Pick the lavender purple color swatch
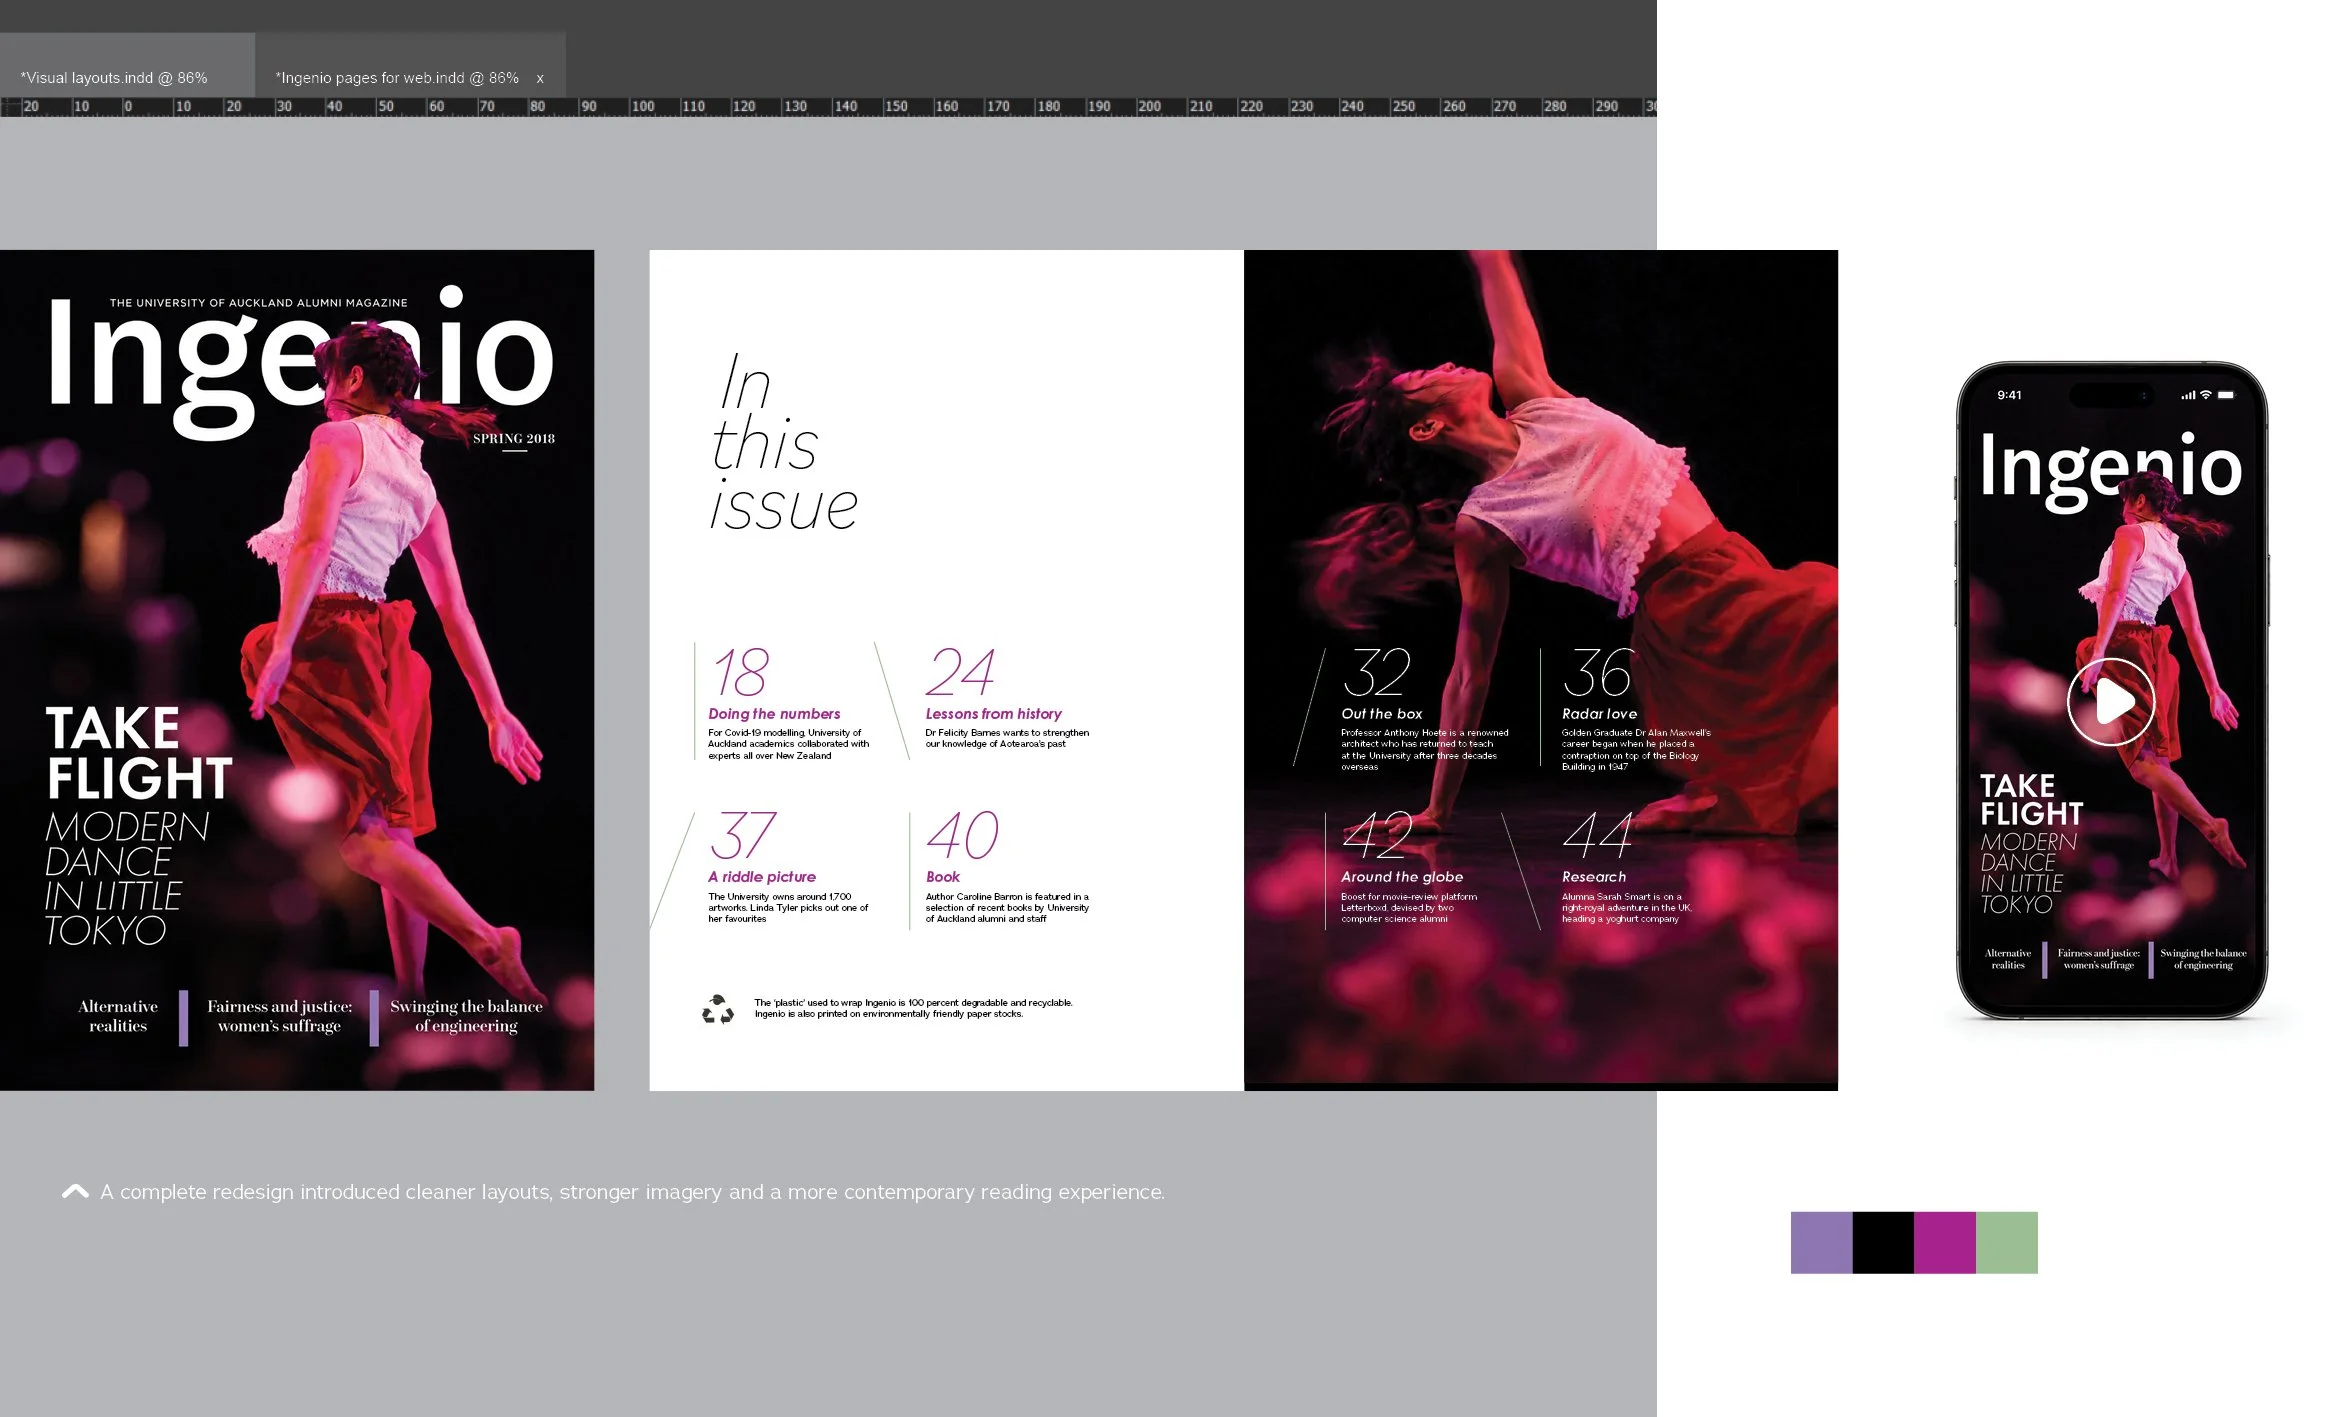 point(1821,1242)
